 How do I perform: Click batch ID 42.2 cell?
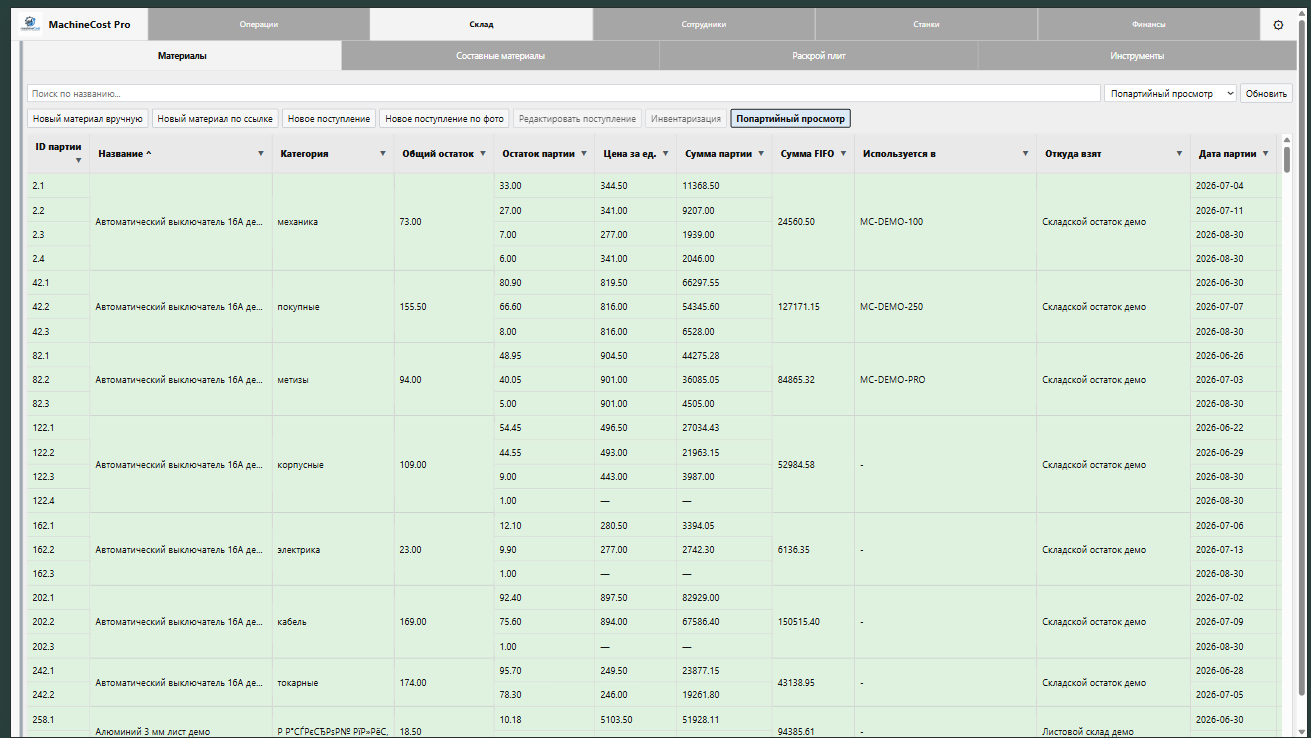pyautogui.click(x=57, y=307)
